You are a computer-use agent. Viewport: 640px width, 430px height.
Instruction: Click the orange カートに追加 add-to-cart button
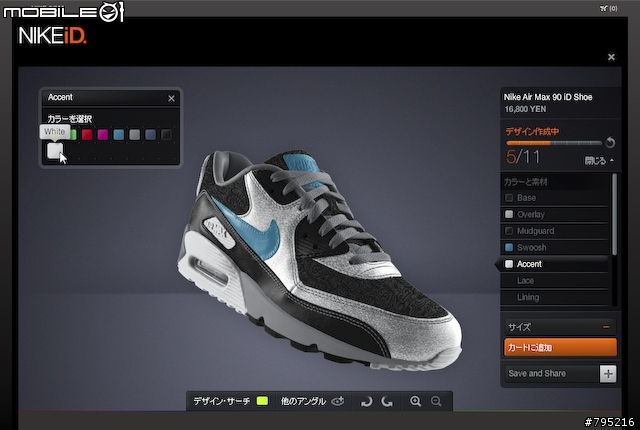tap(560, 347)
